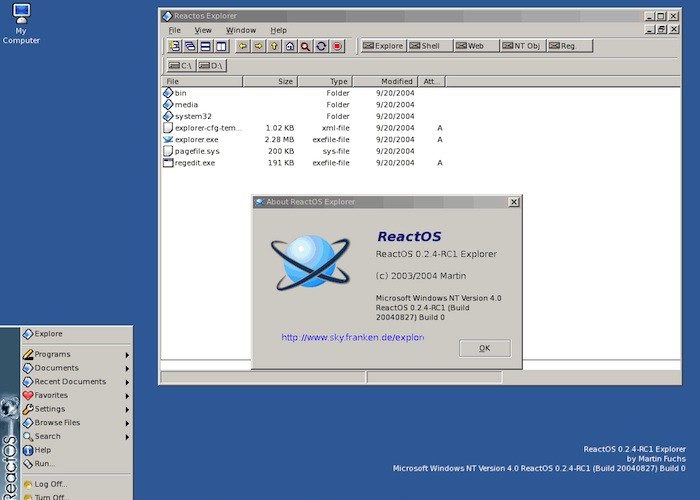
Task: Select the D:\ drive button
Action: click(211, 66)
